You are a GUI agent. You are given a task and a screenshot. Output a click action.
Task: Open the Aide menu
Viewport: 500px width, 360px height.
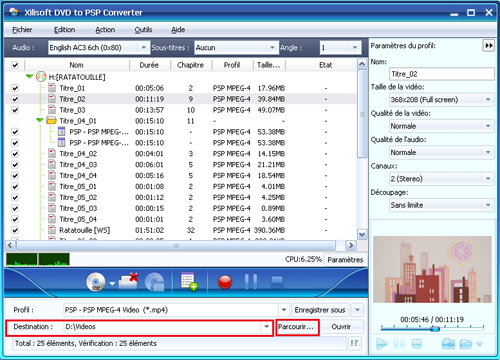coord(178,30)
